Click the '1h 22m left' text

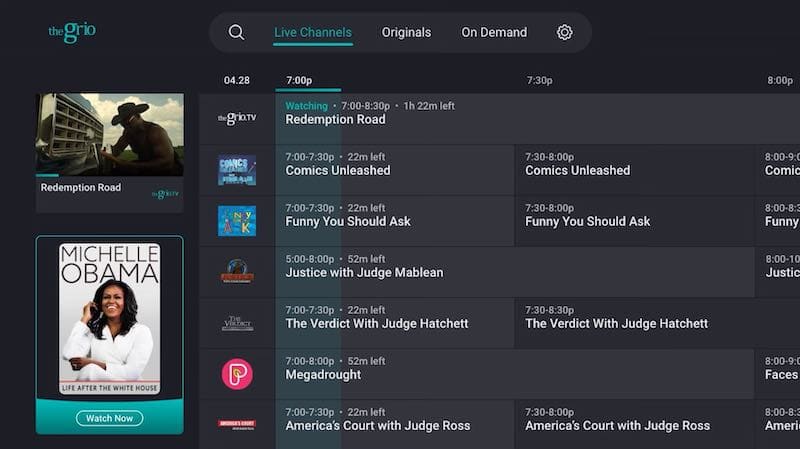pos(429,106)
